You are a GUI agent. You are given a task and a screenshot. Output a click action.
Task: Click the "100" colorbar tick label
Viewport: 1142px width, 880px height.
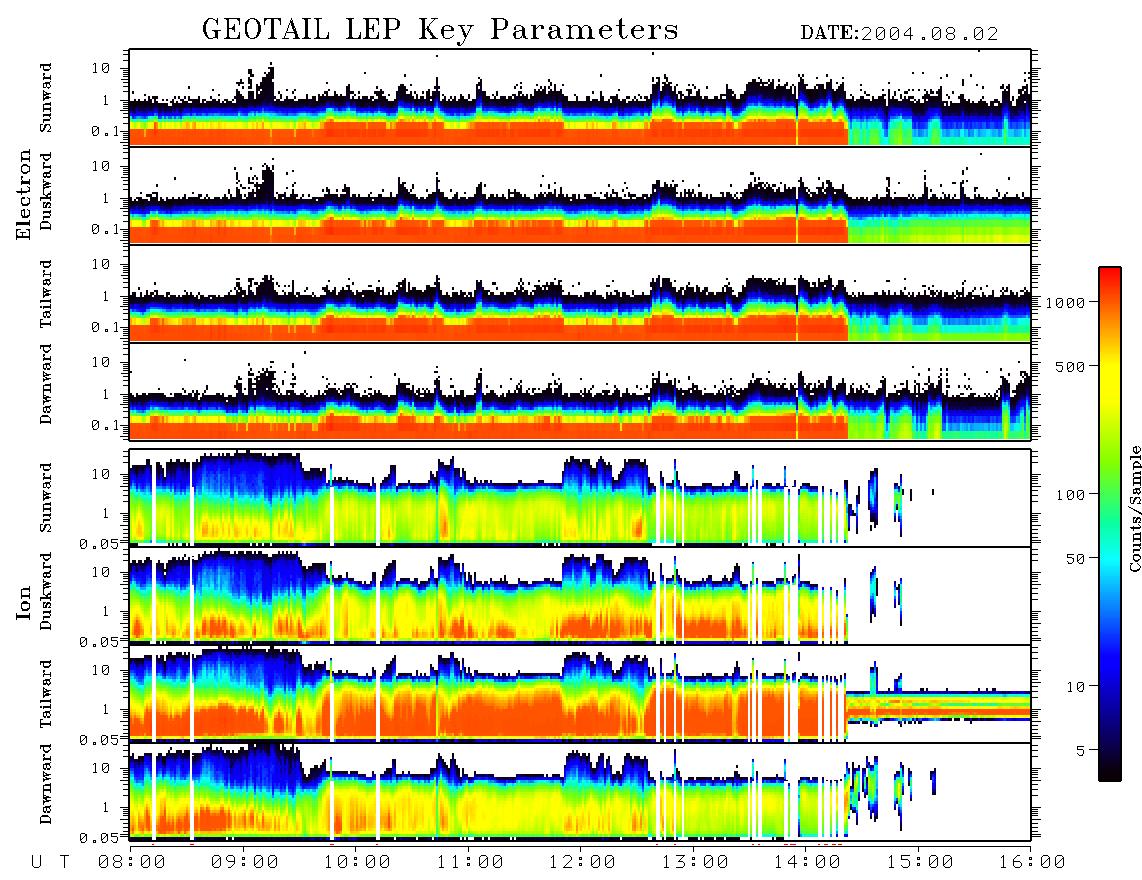[1071, 495]
